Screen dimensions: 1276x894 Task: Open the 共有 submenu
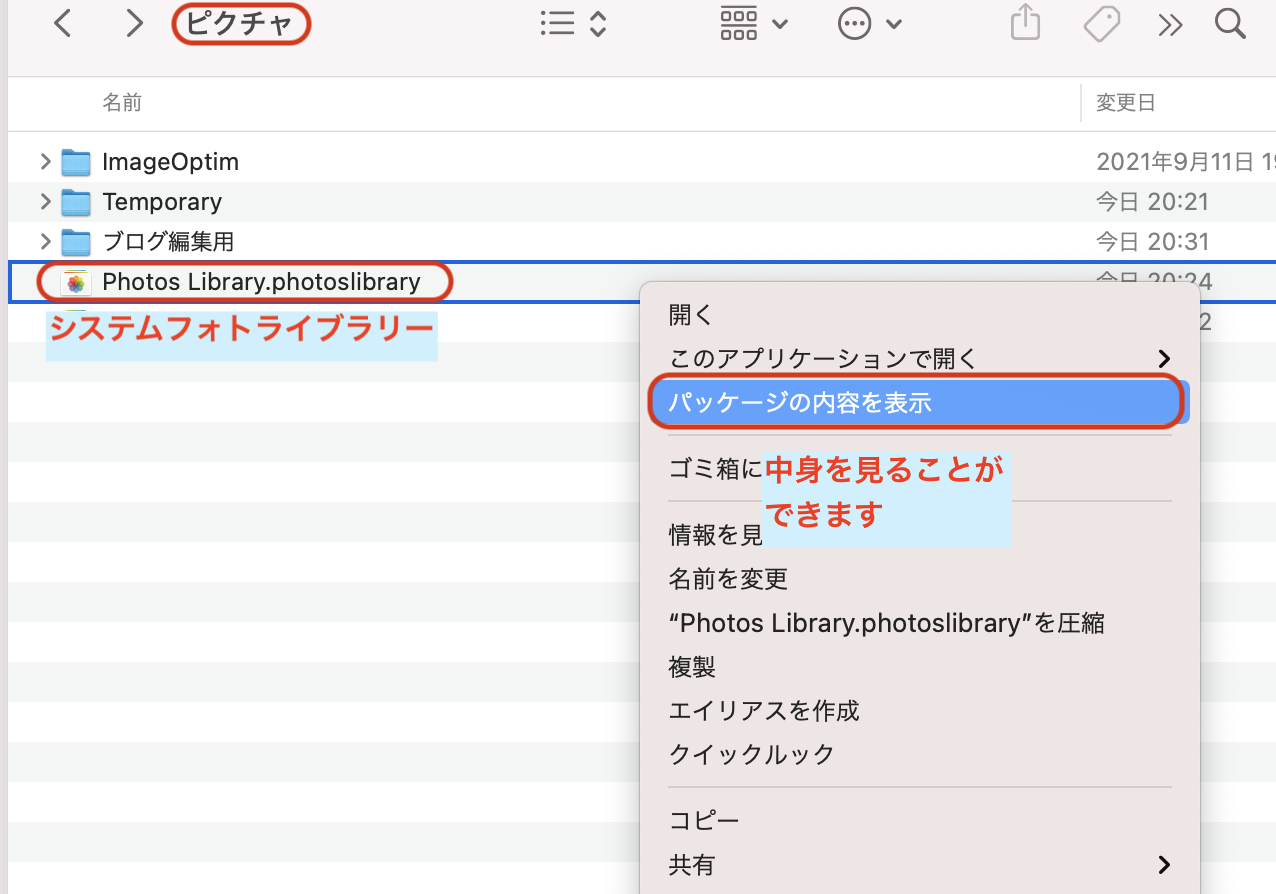point(919,864)
